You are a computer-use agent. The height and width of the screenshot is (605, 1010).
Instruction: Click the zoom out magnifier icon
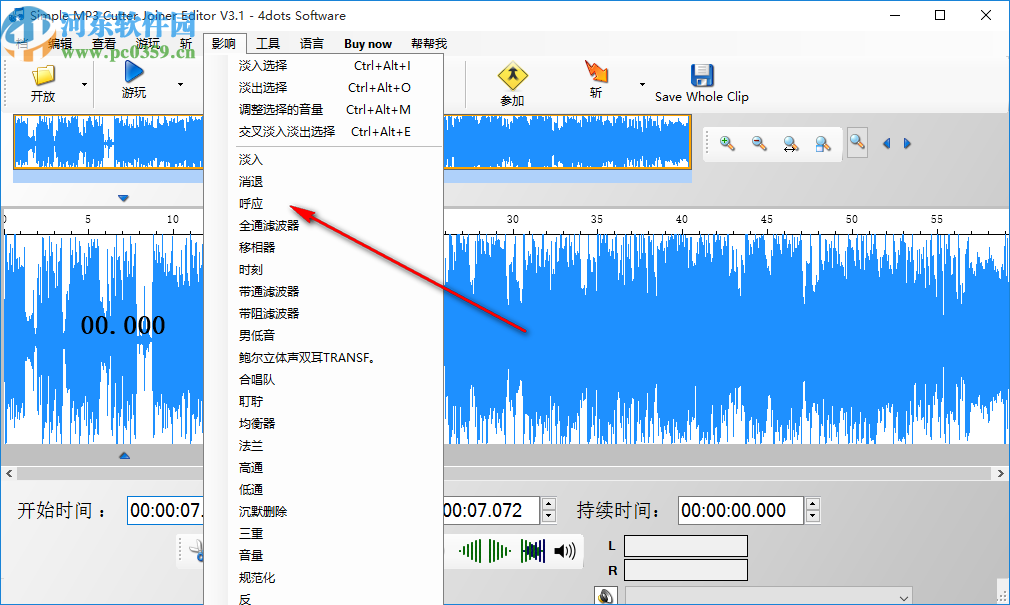759,143
